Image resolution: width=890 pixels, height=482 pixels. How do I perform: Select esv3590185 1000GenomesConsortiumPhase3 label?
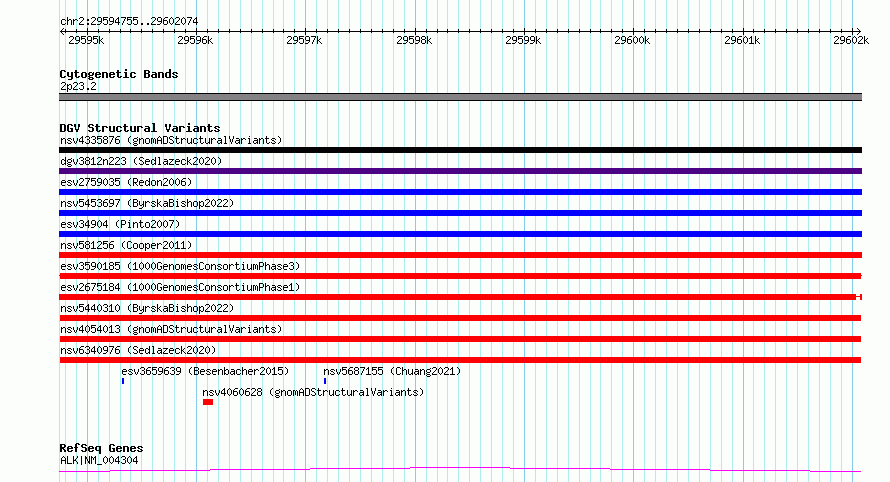(x=180, y=266)
